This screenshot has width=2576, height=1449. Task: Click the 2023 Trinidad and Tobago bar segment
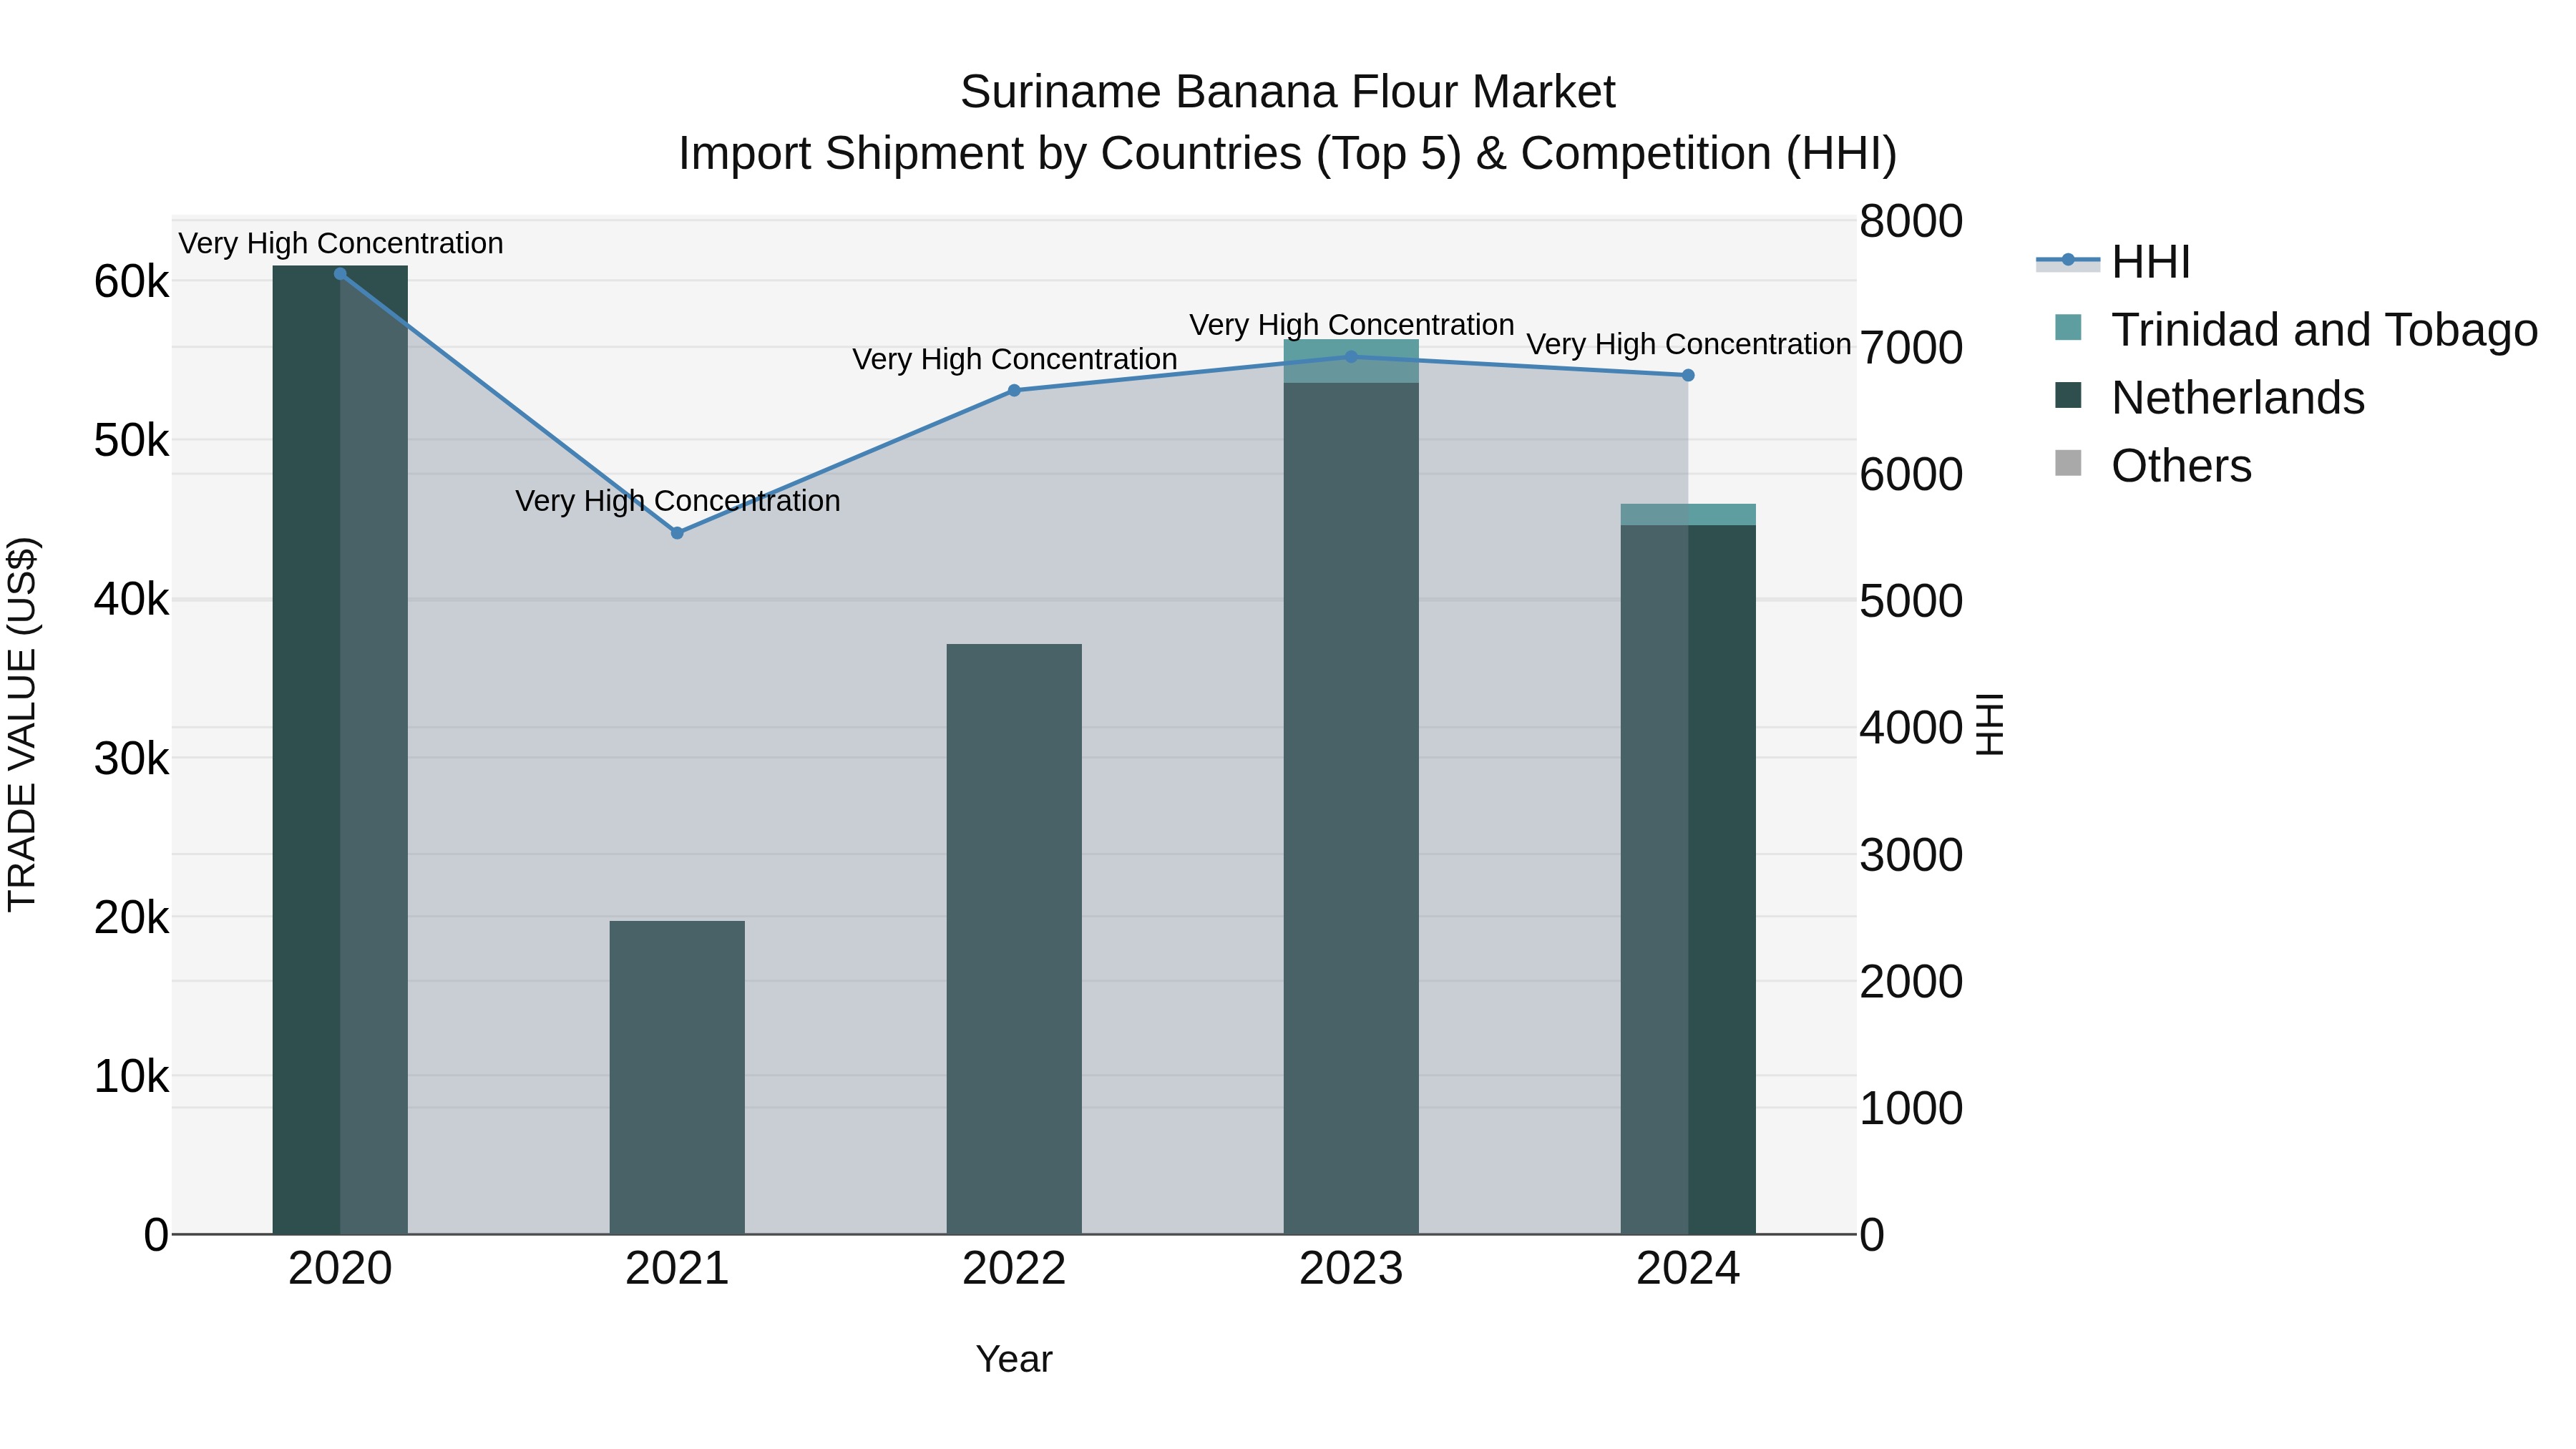click(1351, 361)
